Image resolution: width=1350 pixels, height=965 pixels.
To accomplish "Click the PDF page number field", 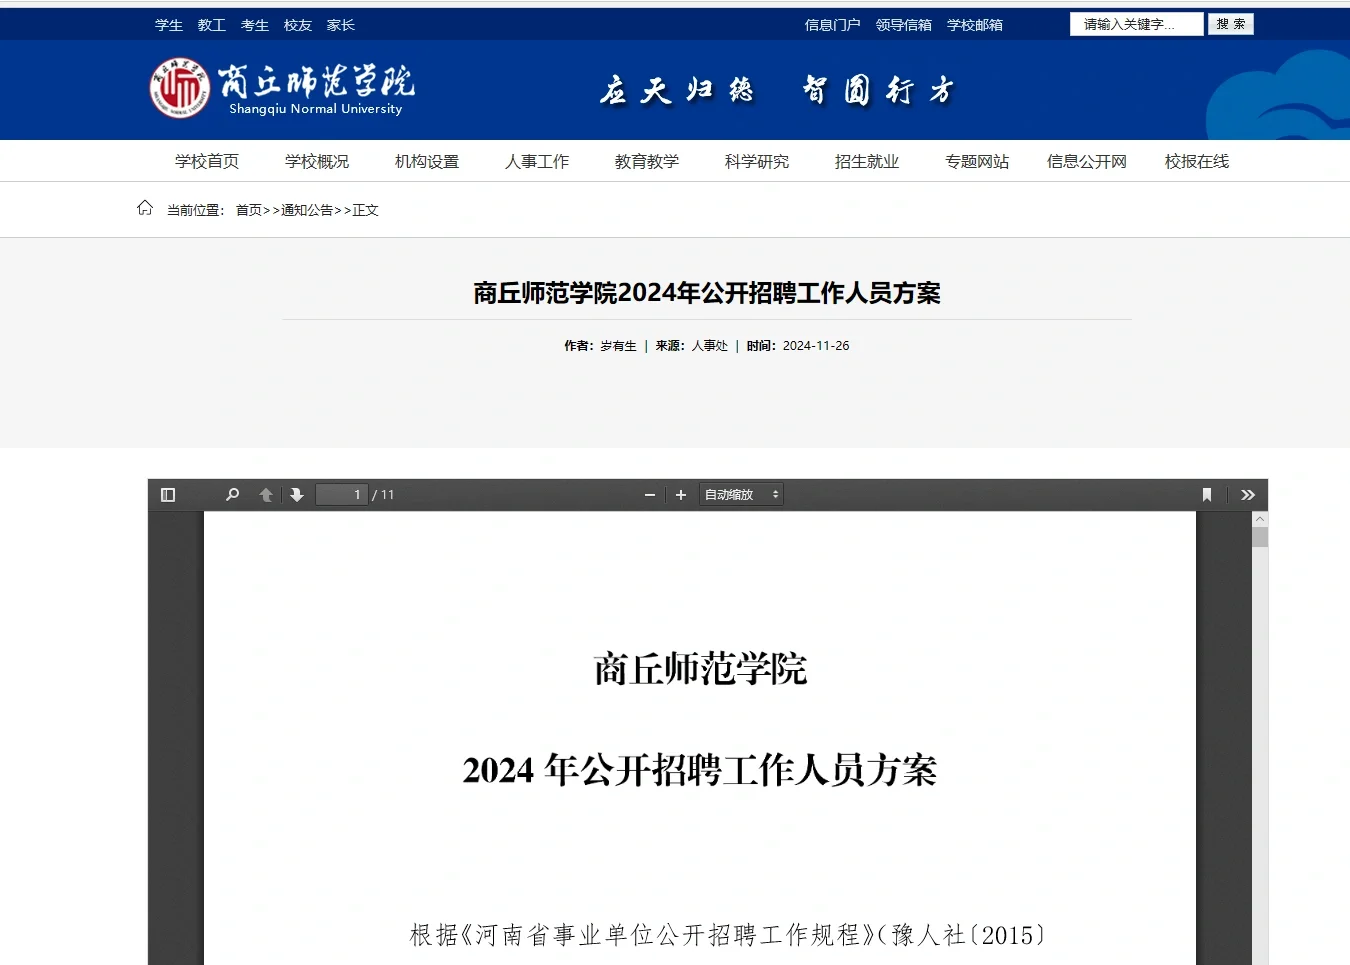I will [x=342, y=495].
